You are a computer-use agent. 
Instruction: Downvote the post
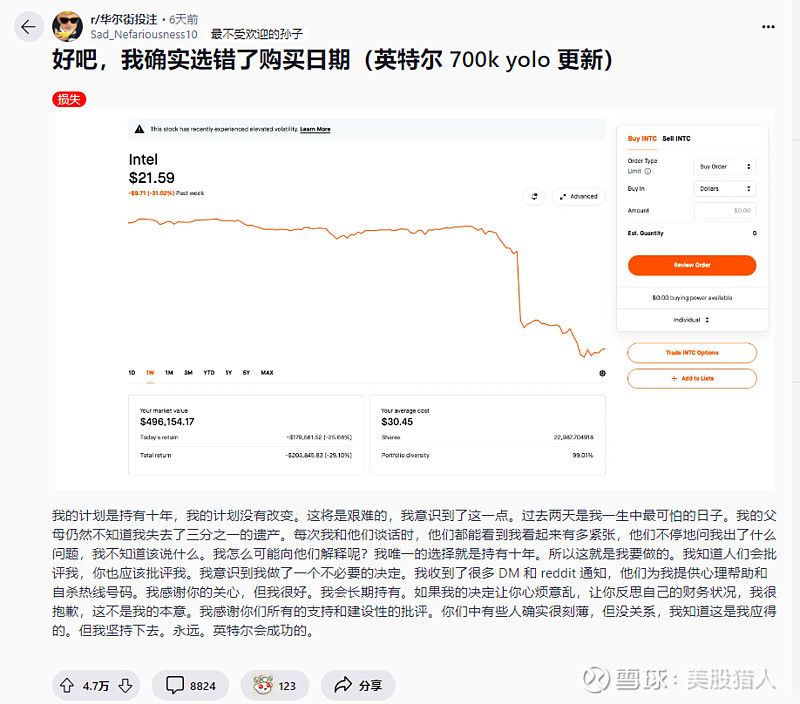[126, 686]
